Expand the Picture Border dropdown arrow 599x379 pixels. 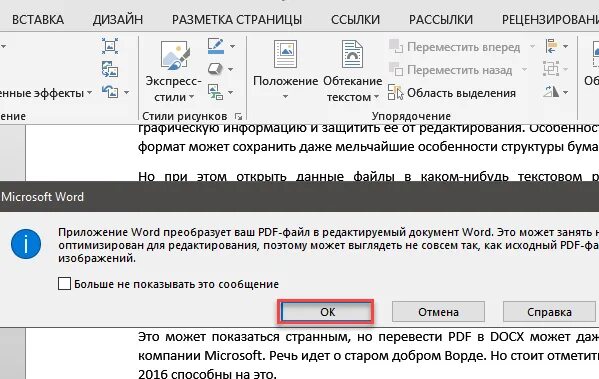click(232, 46)
